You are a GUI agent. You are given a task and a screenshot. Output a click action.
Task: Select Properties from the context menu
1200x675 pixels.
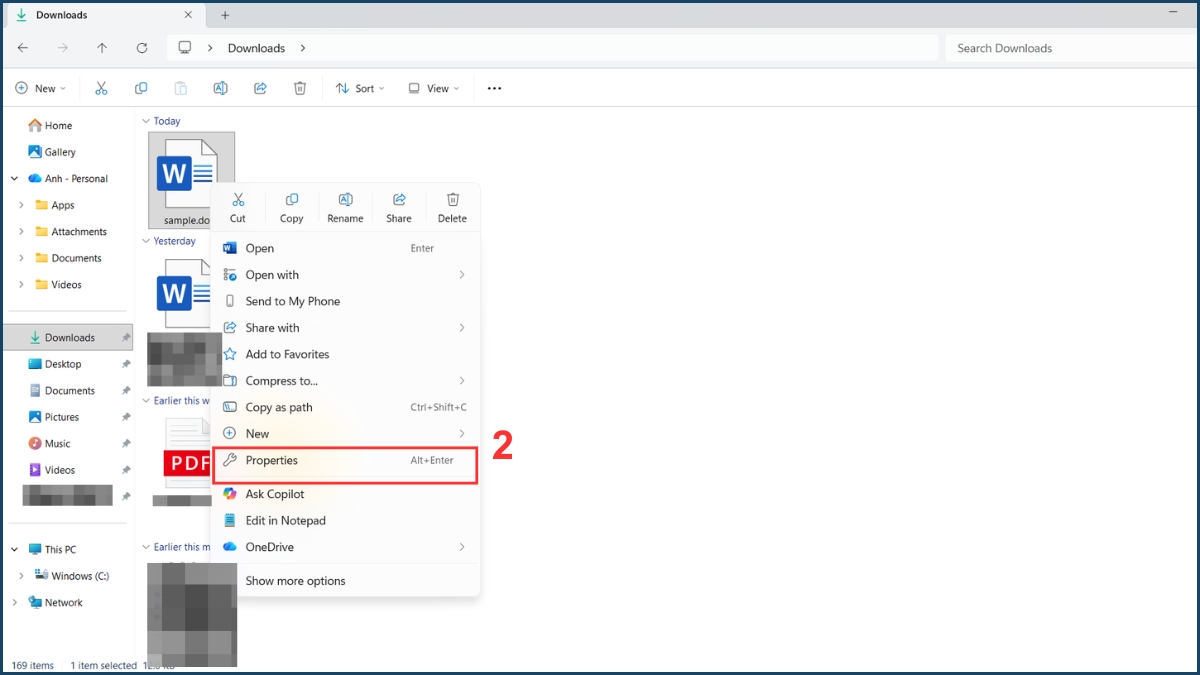click(x=272, y=461)
